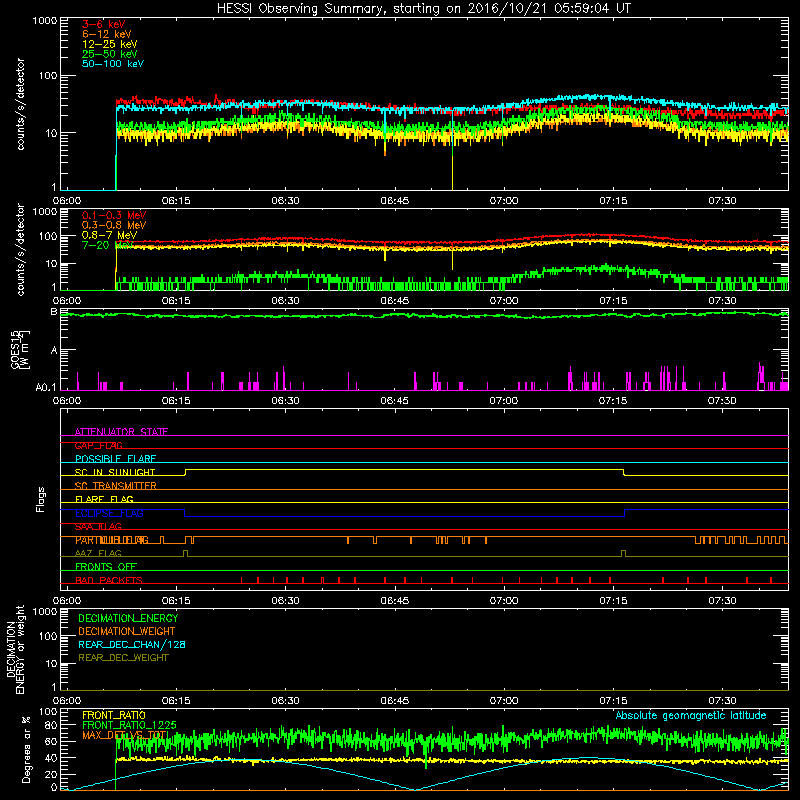Image resolution: width=800 pixels, height=800 pixels.
Task: Click the REAR_DEC_CHAN/128 legend label
Action: click(x=132, y=645)
